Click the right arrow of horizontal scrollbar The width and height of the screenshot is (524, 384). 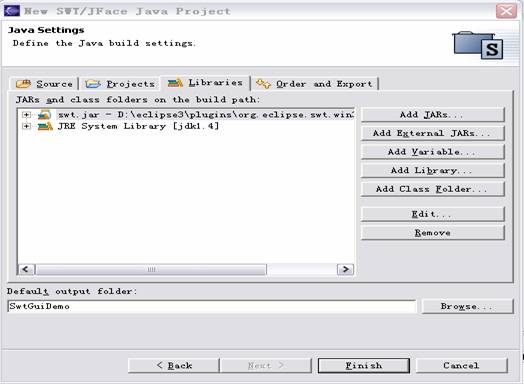[345, 269]
